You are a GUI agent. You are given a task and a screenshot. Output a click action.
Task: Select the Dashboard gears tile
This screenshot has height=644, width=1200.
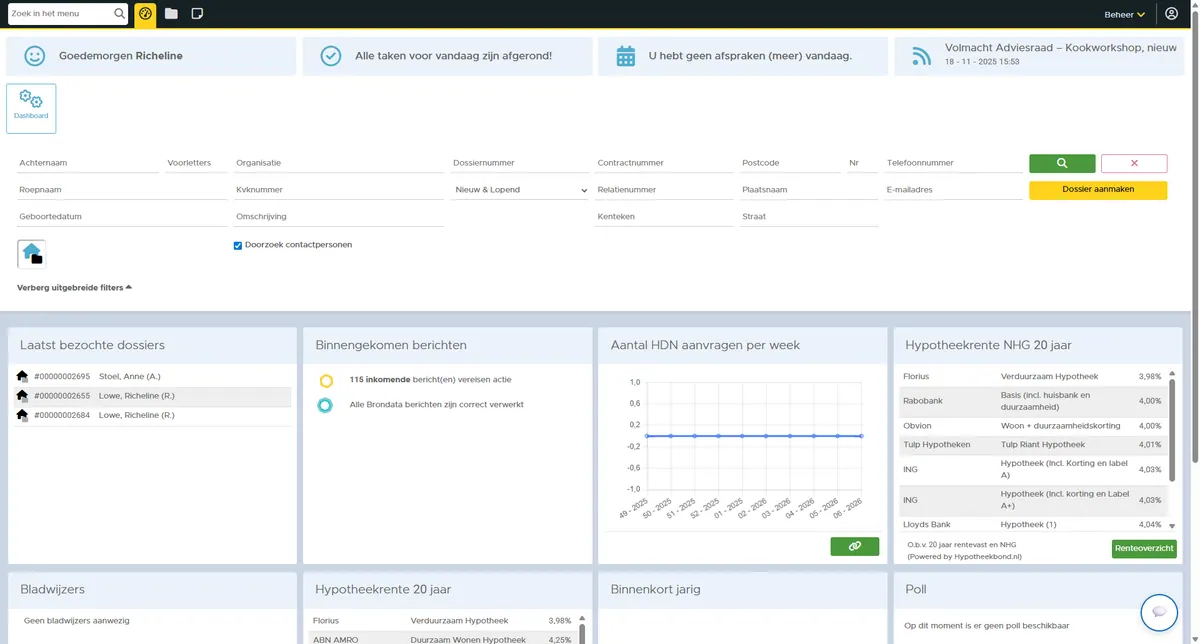[x=31, y=108]
